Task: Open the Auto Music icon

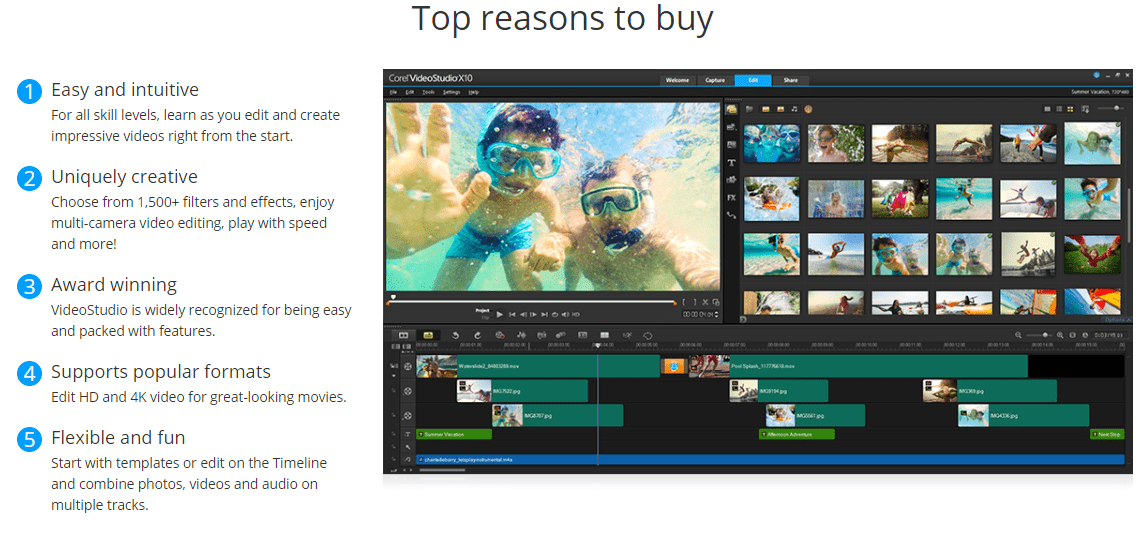Action: pos(541,335)
